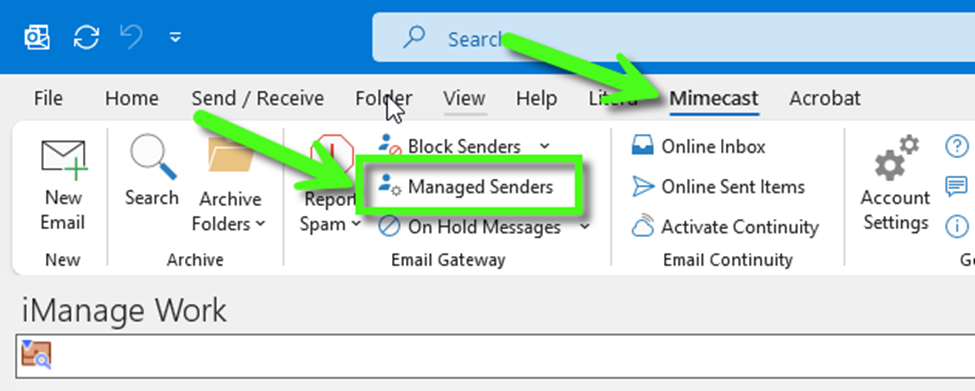Expand the Block Senders dropdown arrow
The height and width of the screenshot is (391, 975).
point(545,146)
